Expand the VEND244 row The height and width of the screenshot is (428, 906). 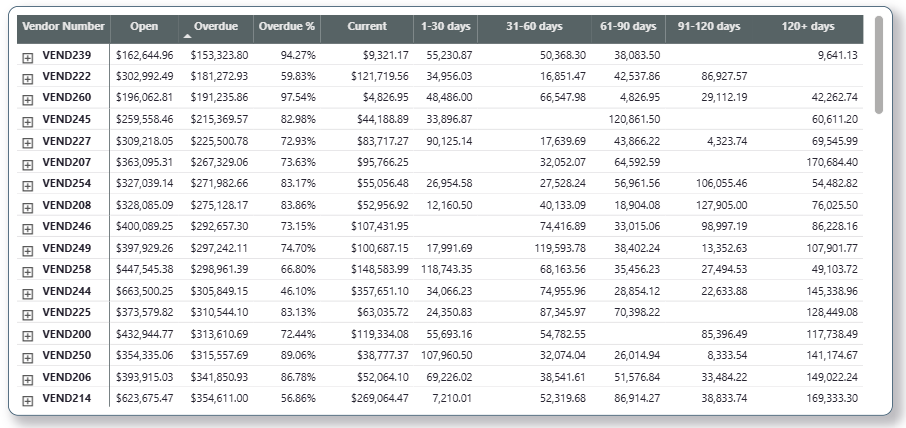click(27, 293)
